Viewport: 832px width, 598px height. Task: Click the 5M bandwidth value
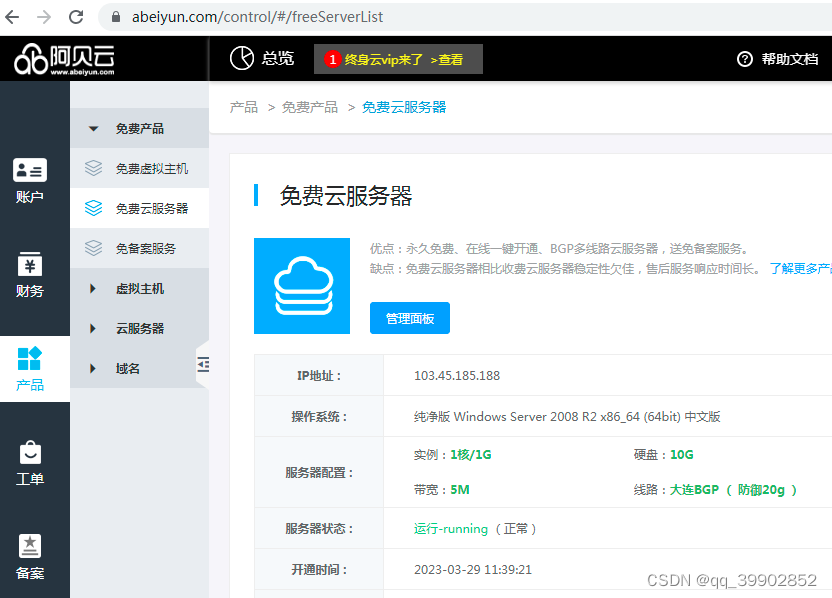(460, 490)
